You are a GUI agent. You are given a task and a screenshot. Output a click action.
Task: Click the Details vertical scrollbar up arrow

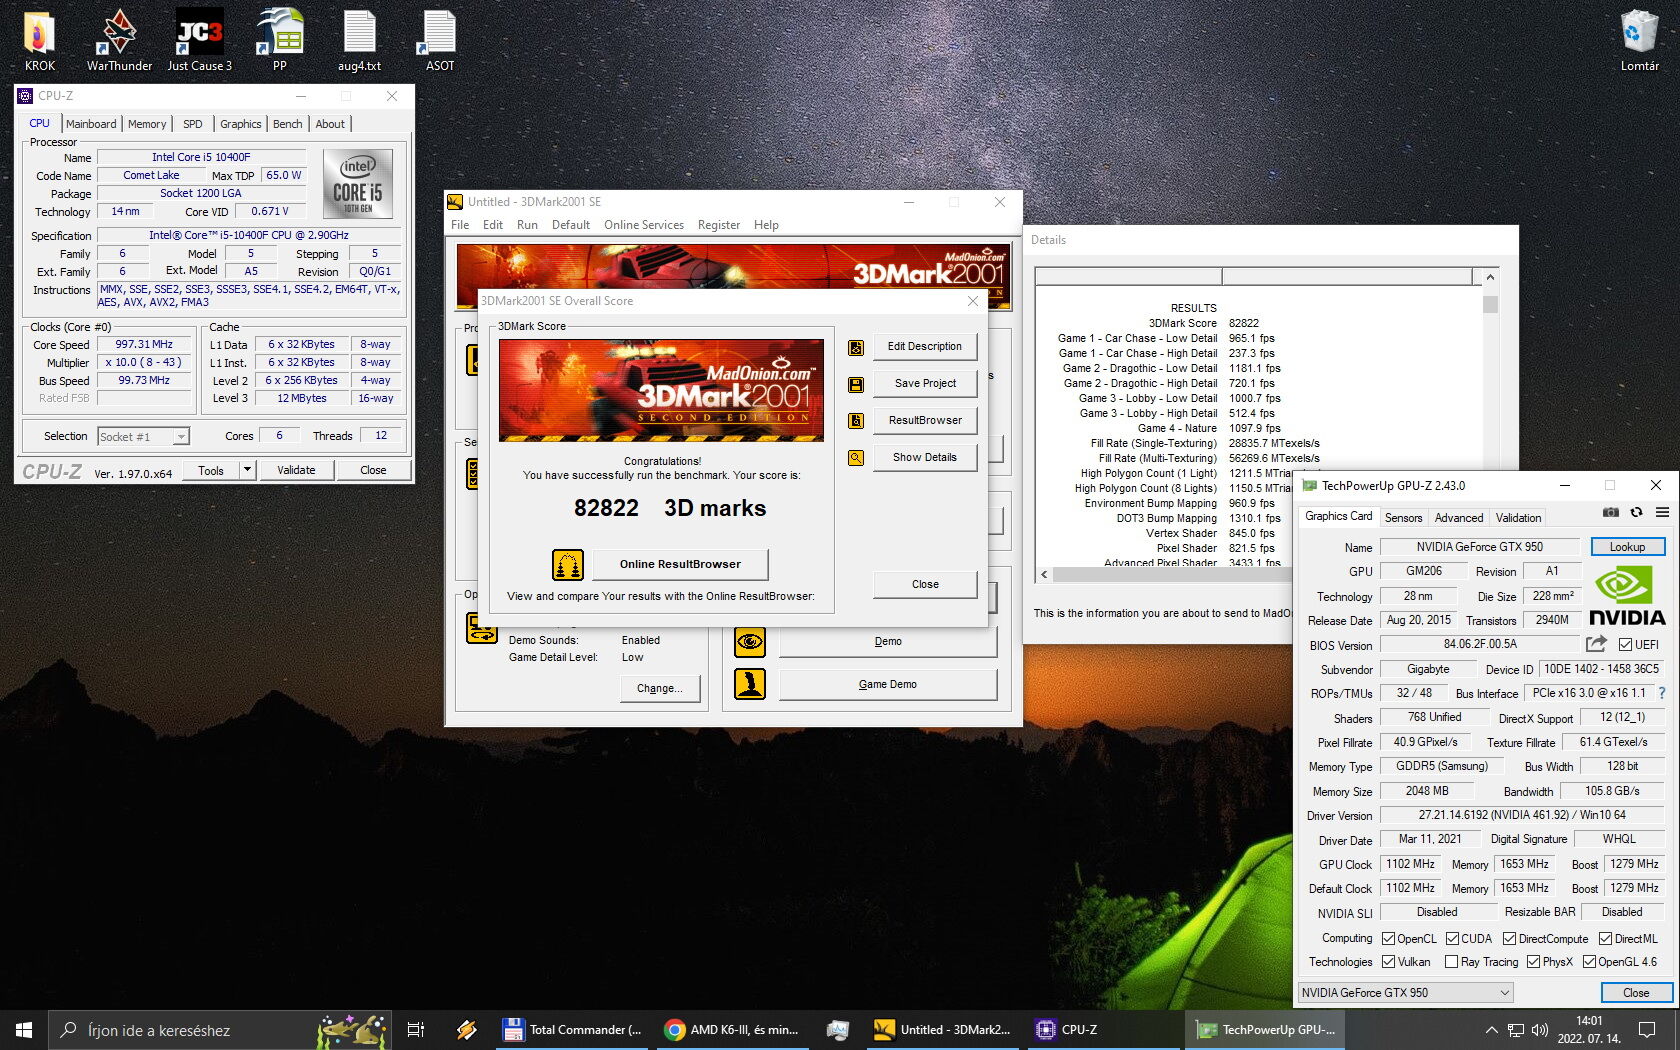1490,277
